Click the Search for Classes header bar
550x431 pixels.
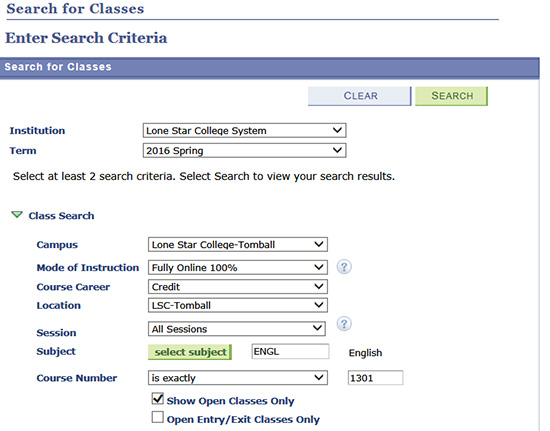[x=269, y=68]
